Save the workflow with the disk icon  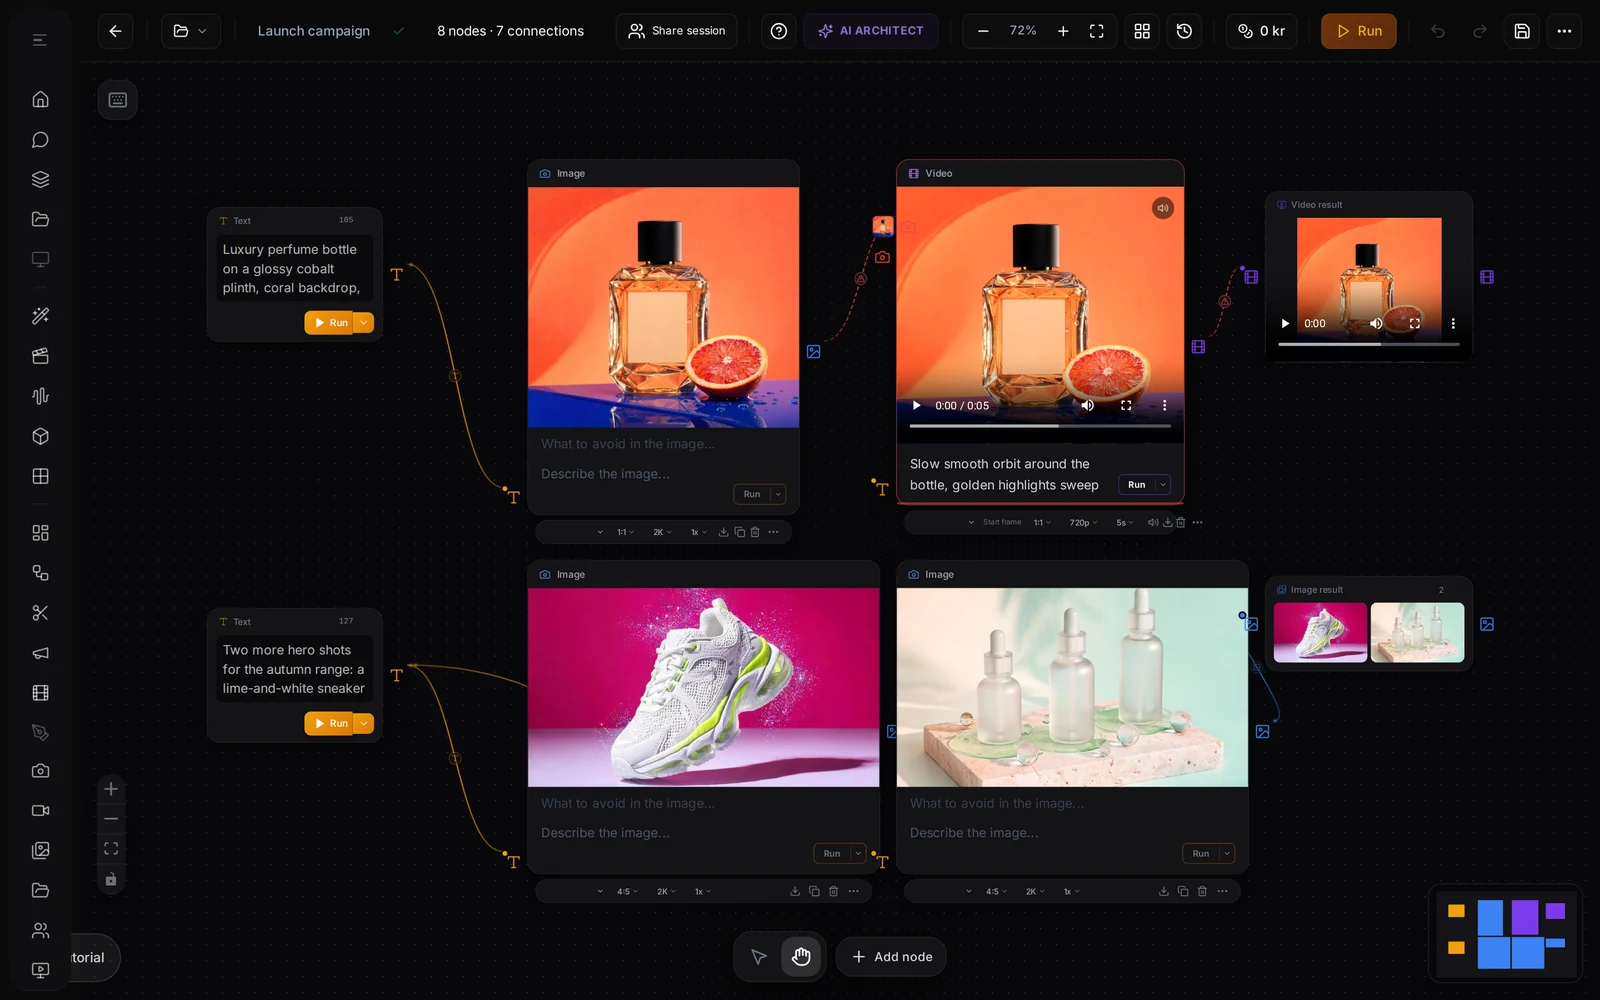(1522, 31)
